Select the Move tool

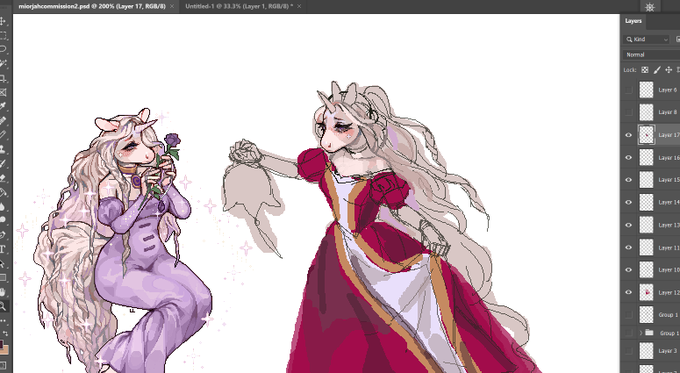pos(3,21)
